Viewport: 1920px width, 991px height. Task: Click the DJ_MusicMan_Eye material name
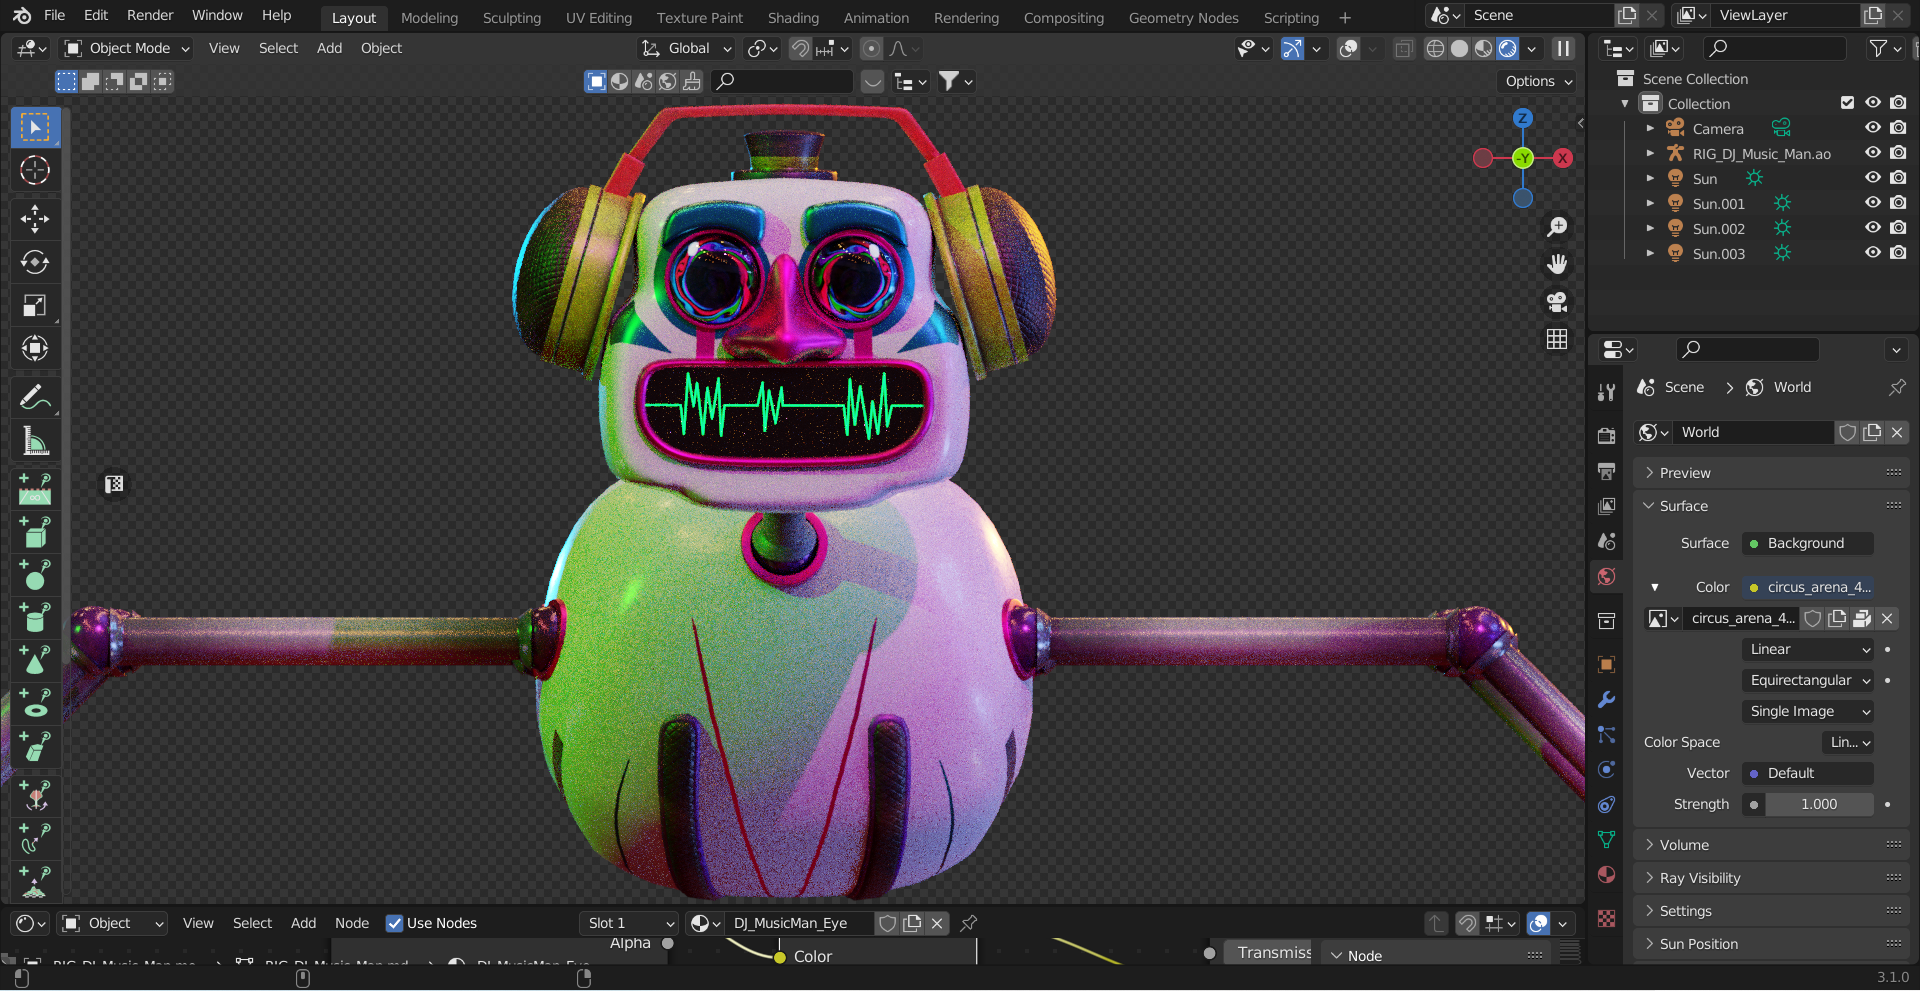[x=800, y=923]
